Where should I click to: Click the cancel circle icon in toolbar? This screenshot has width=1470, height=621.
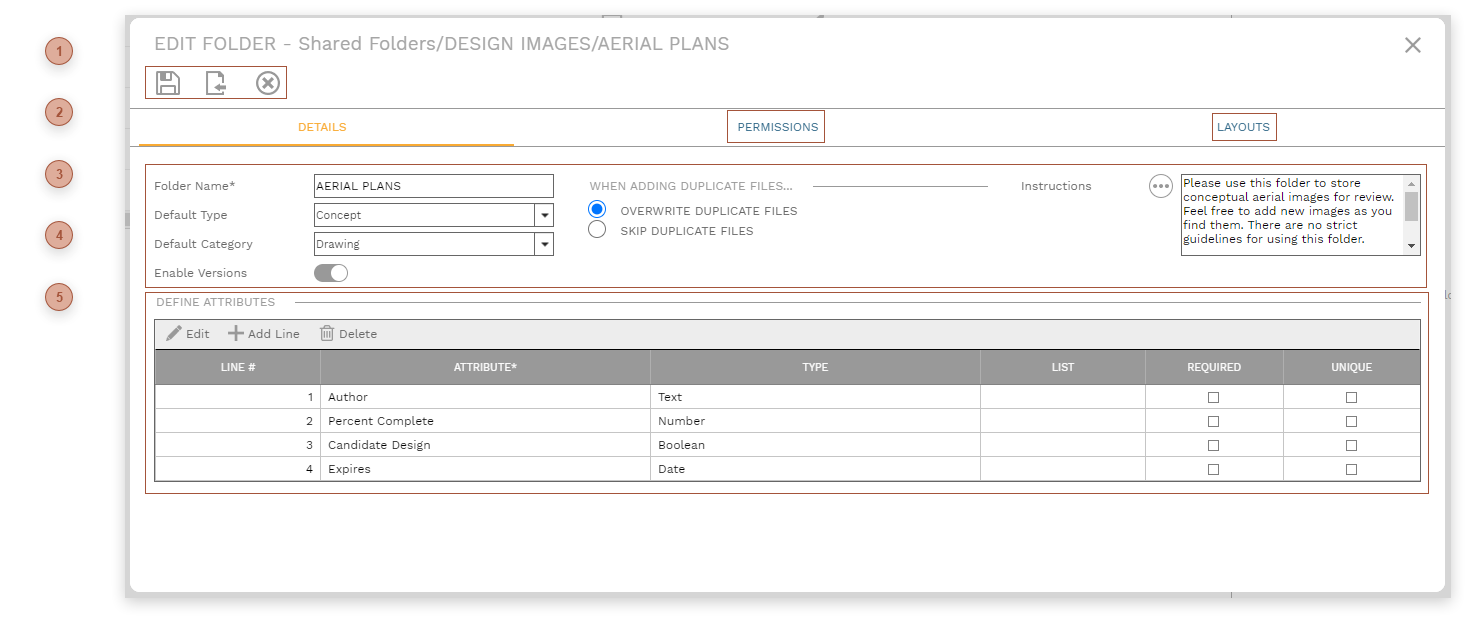click(x=266, y=83)
